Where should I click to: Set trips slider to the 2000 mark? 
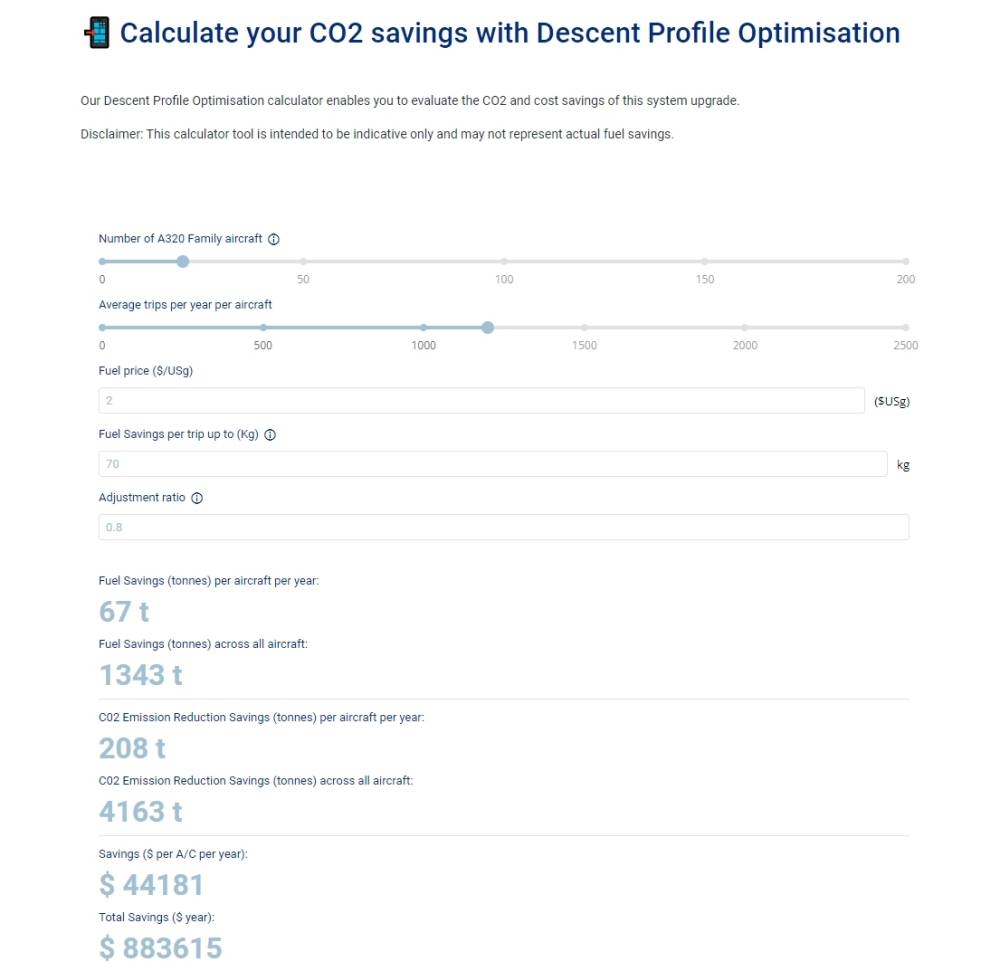[745, 327]
